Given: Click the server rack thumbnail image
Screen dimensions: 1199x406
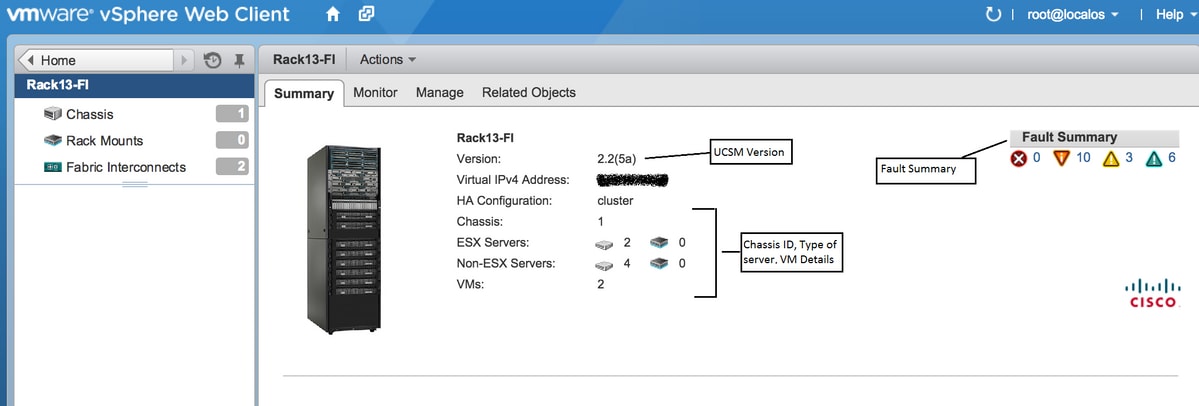Looking at the screenshot, I should pyautogui.click(x=343, y=239).
